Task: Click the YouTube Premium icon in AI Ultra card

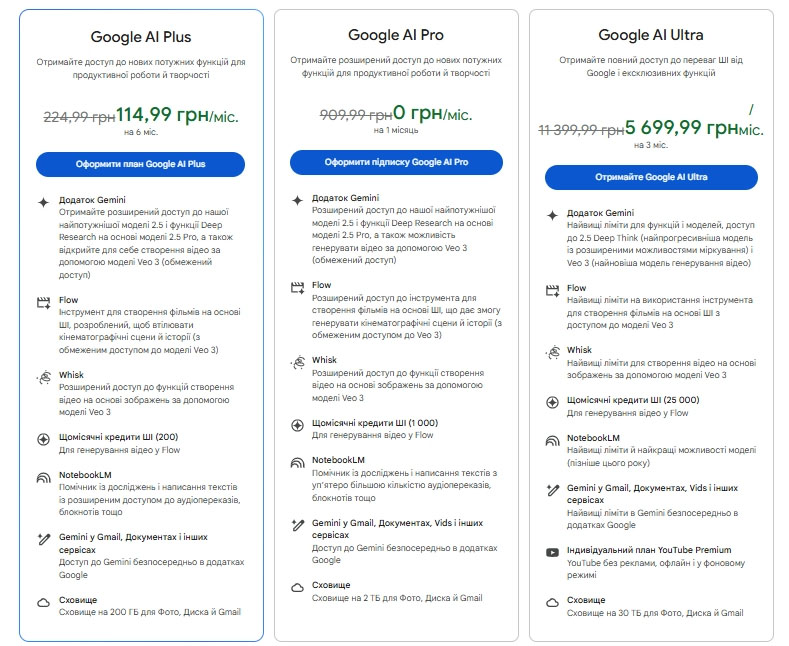Action: click(x=552, y=551)
